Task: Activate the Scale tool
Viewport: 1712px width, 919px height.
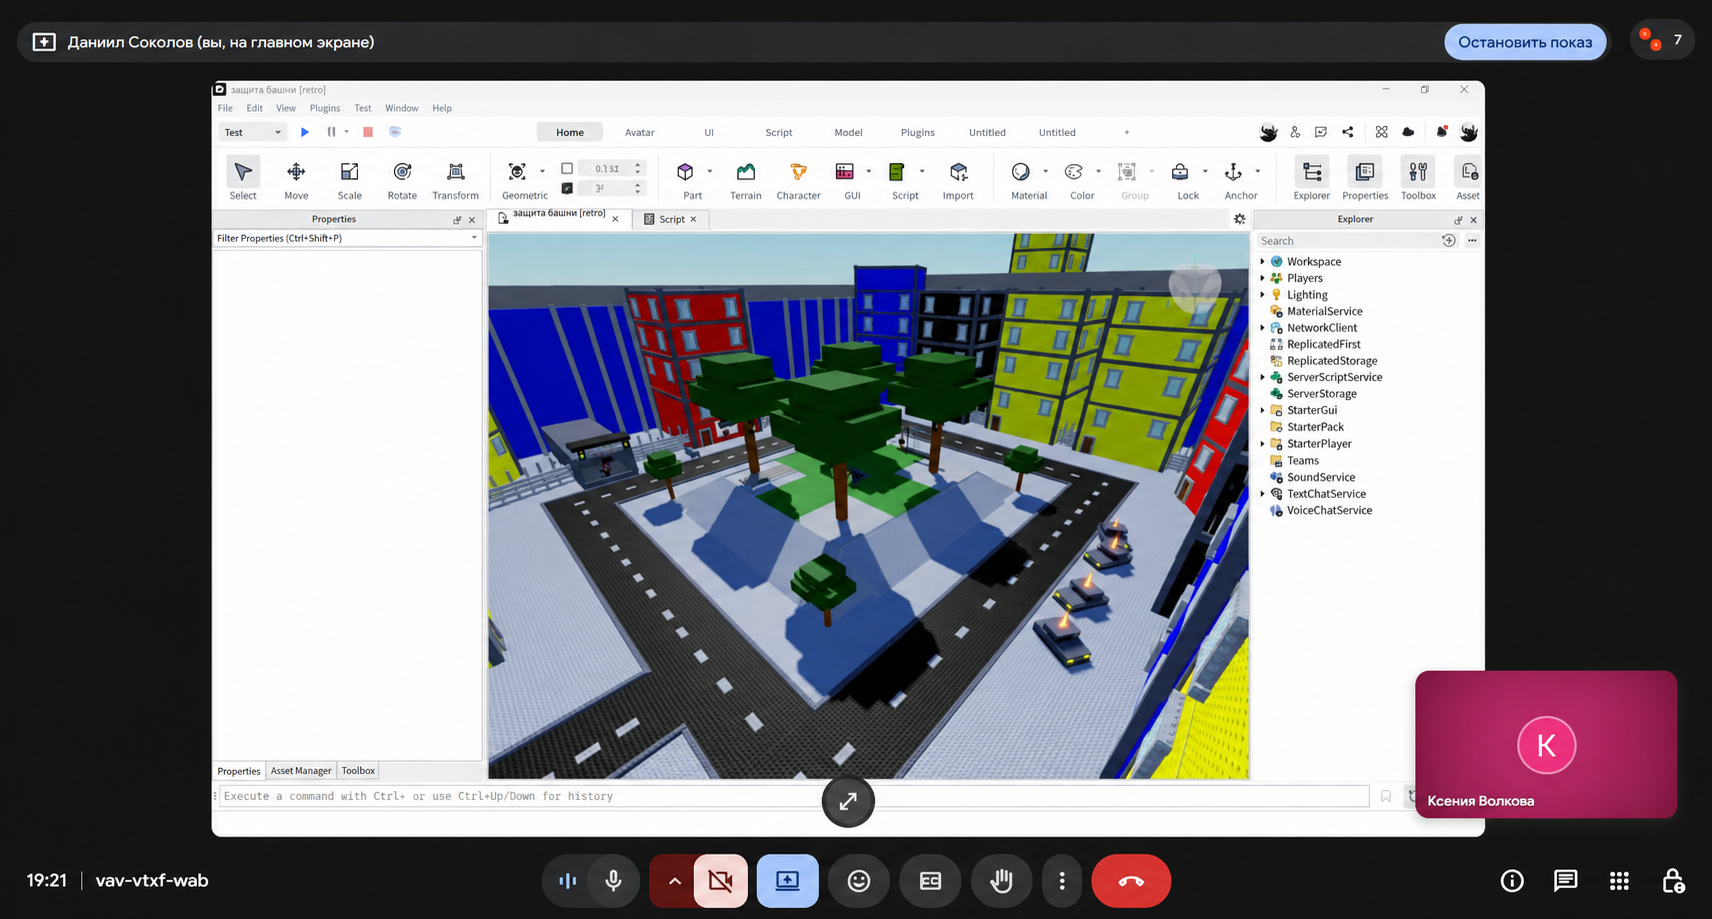Action: tap(349, 179)
